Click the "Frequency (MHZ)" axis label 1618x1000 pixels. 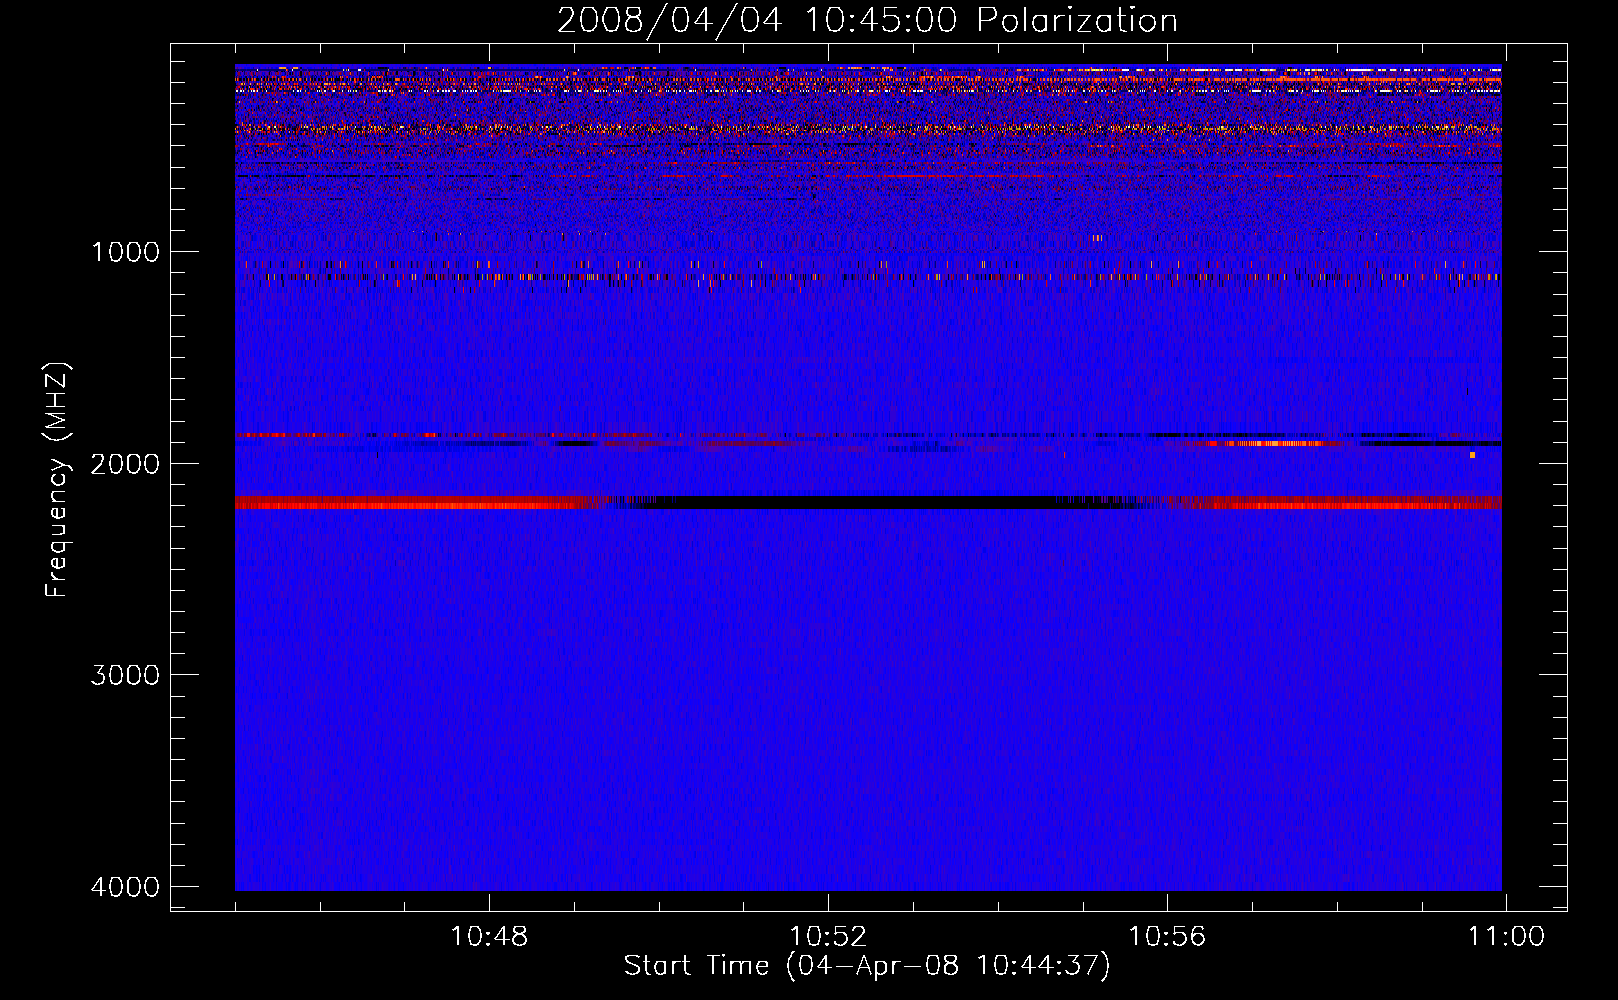(x=57, y=480)
